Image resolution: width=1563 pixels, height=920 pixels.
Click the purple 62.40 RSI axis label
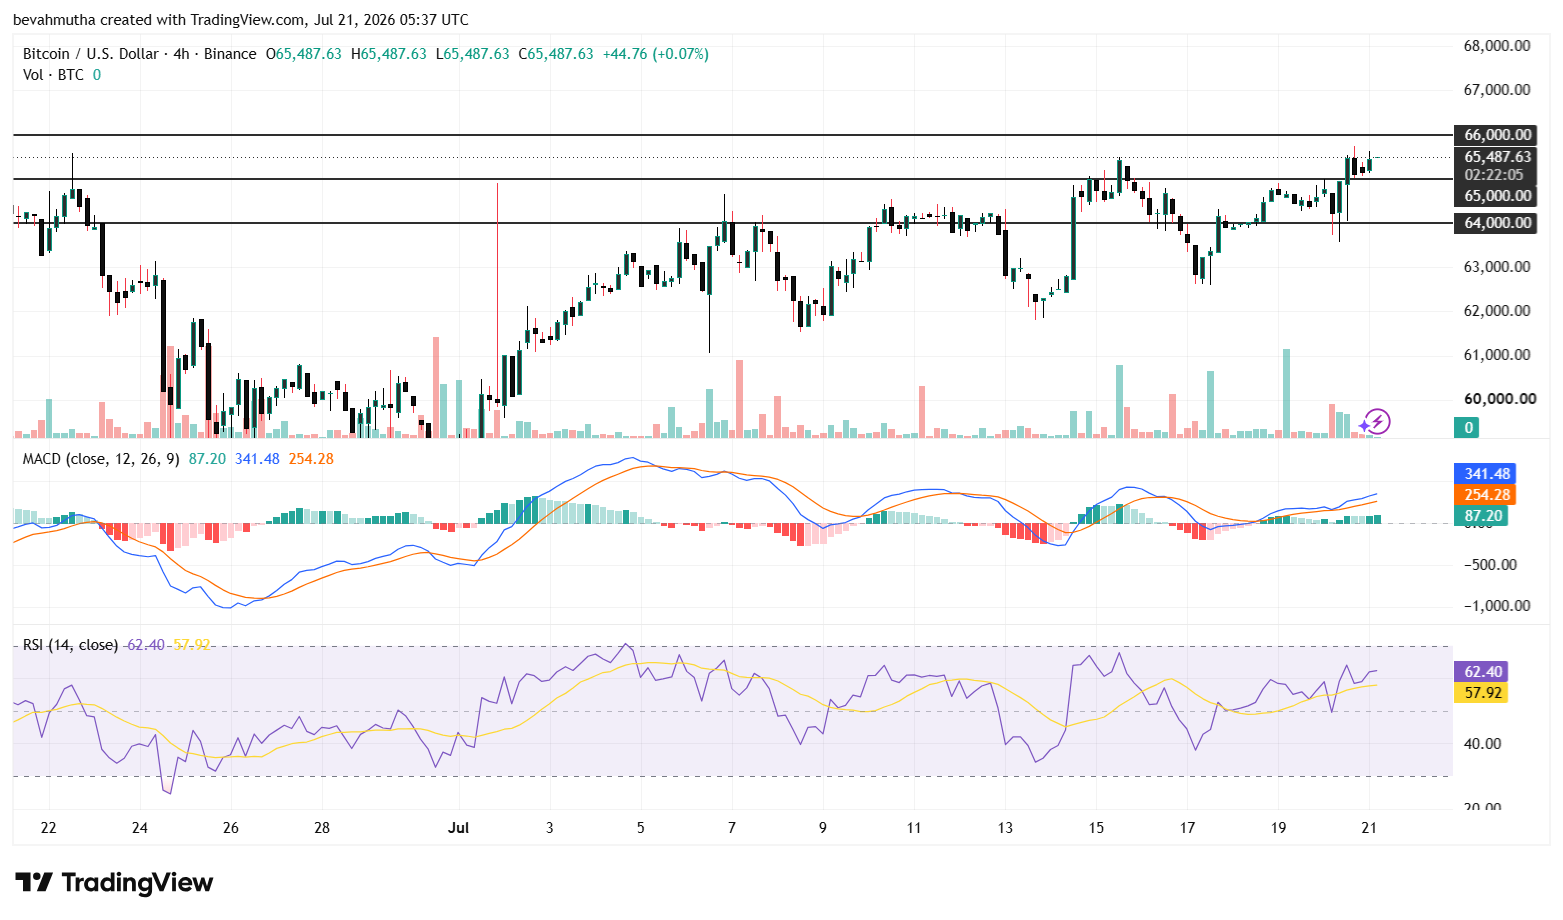(1480, 672)
